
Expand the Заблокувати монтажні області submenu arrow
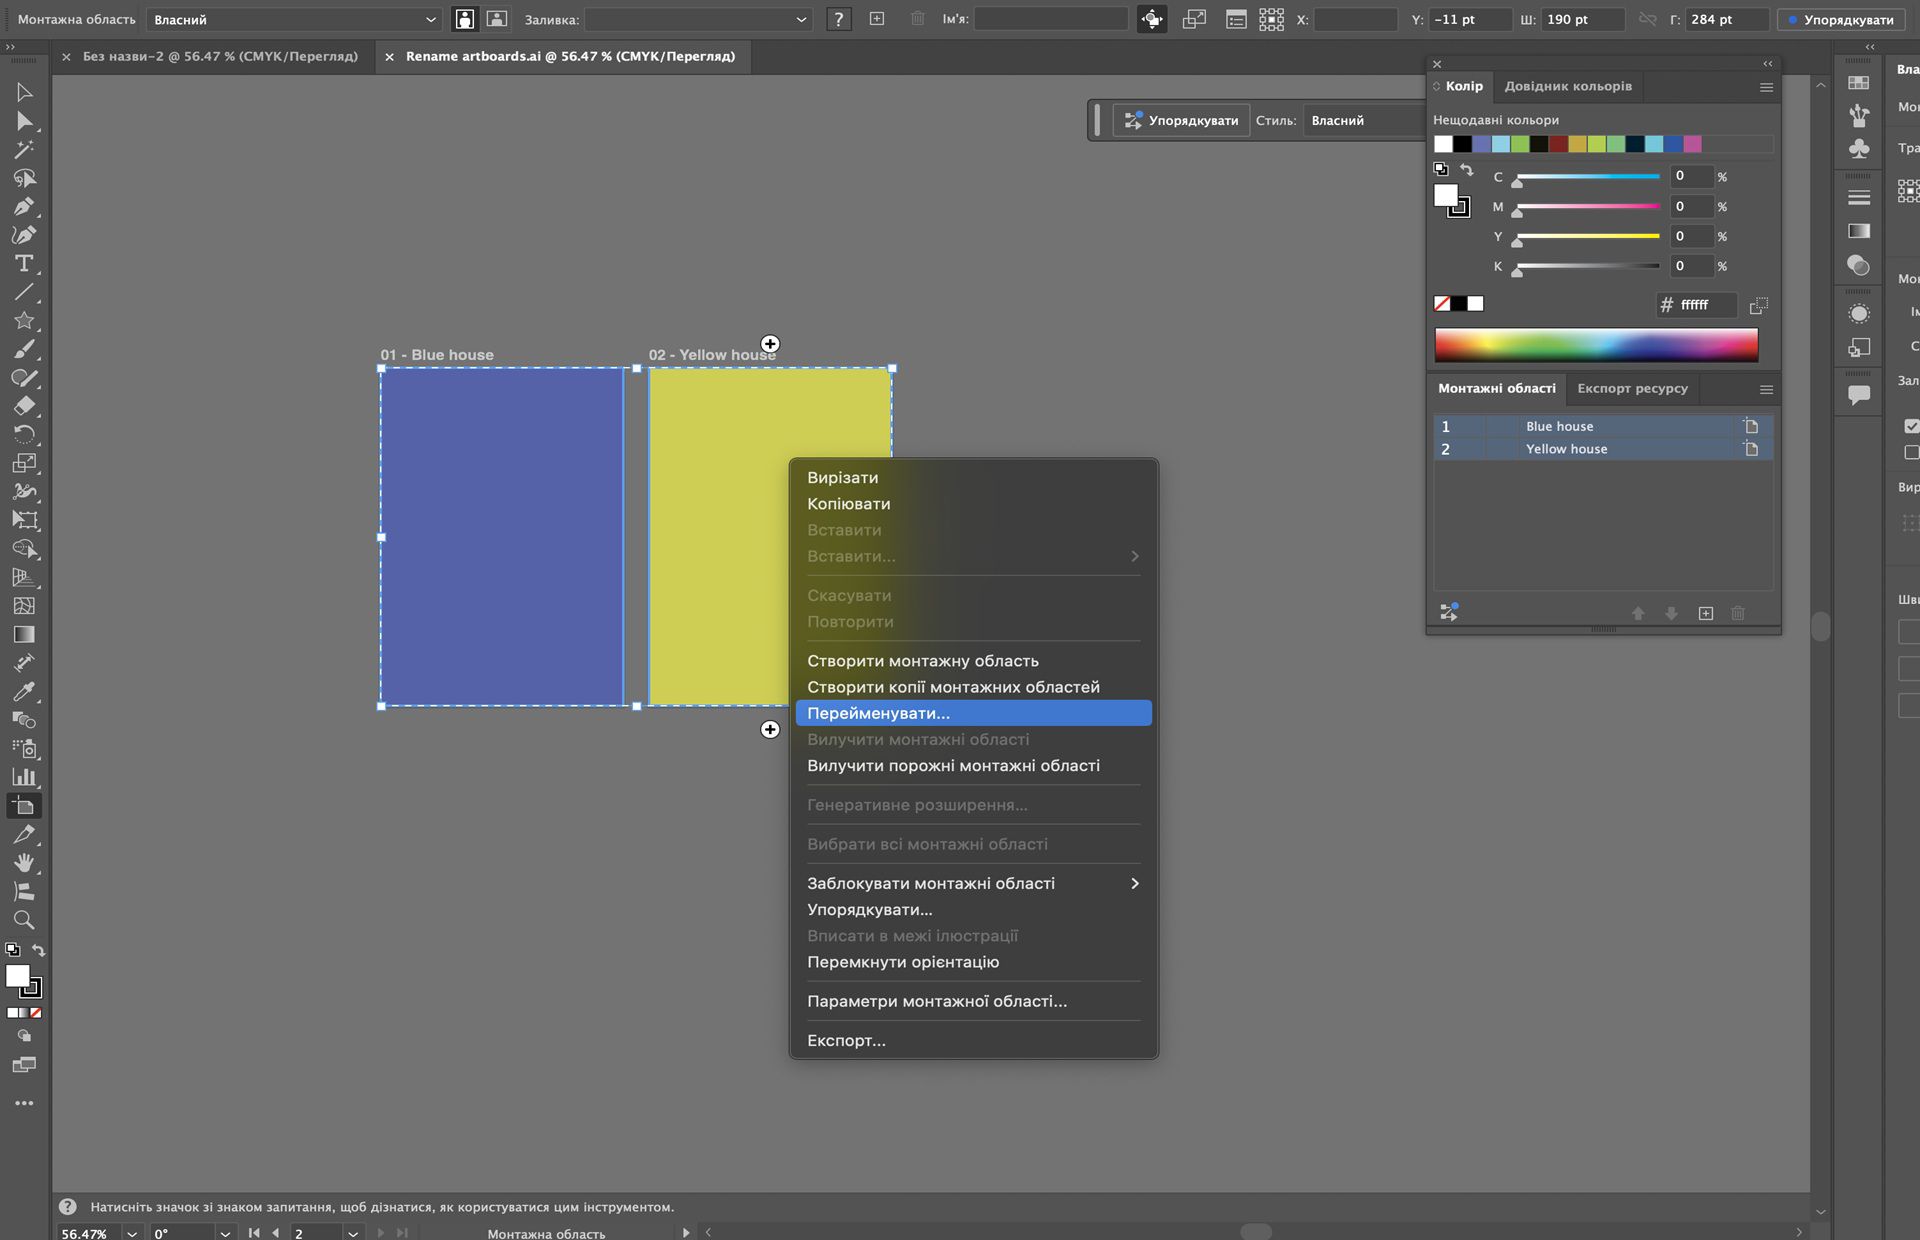[x=1134, y=883]
